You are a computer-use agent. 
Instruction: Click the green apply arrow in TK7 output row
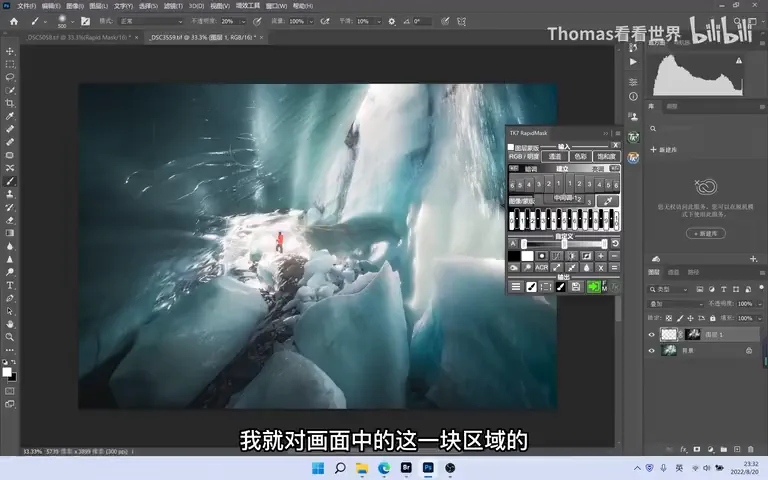[x=593, y=287]
